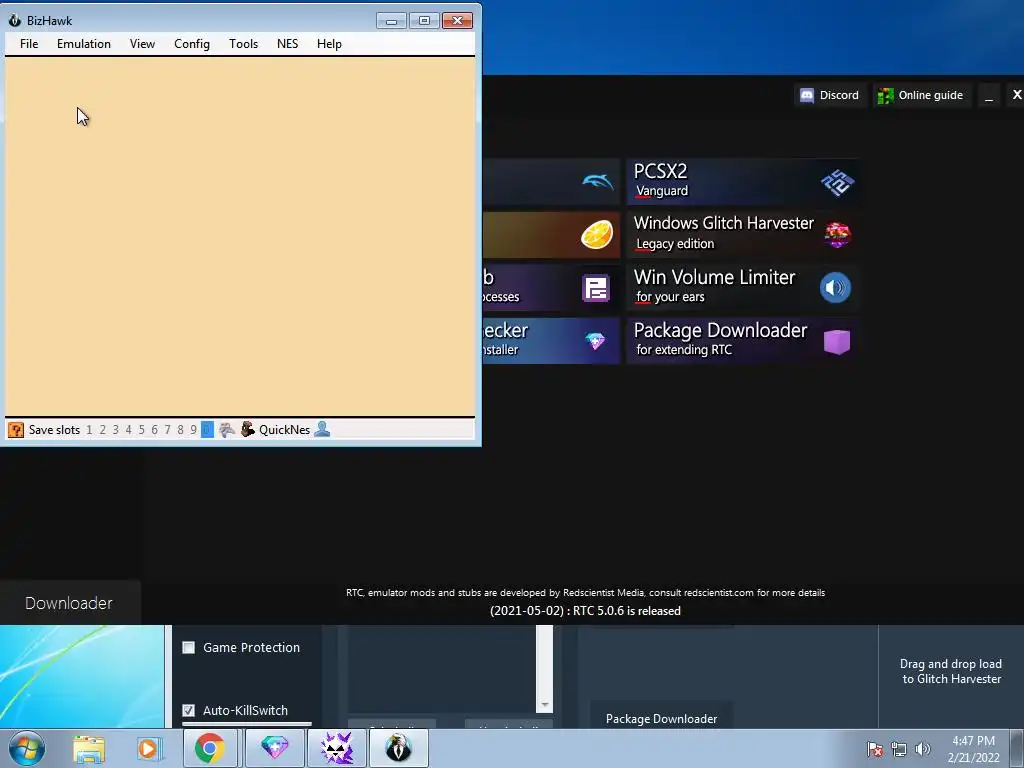Click the QuickNes core label

[x=285, y=430]
